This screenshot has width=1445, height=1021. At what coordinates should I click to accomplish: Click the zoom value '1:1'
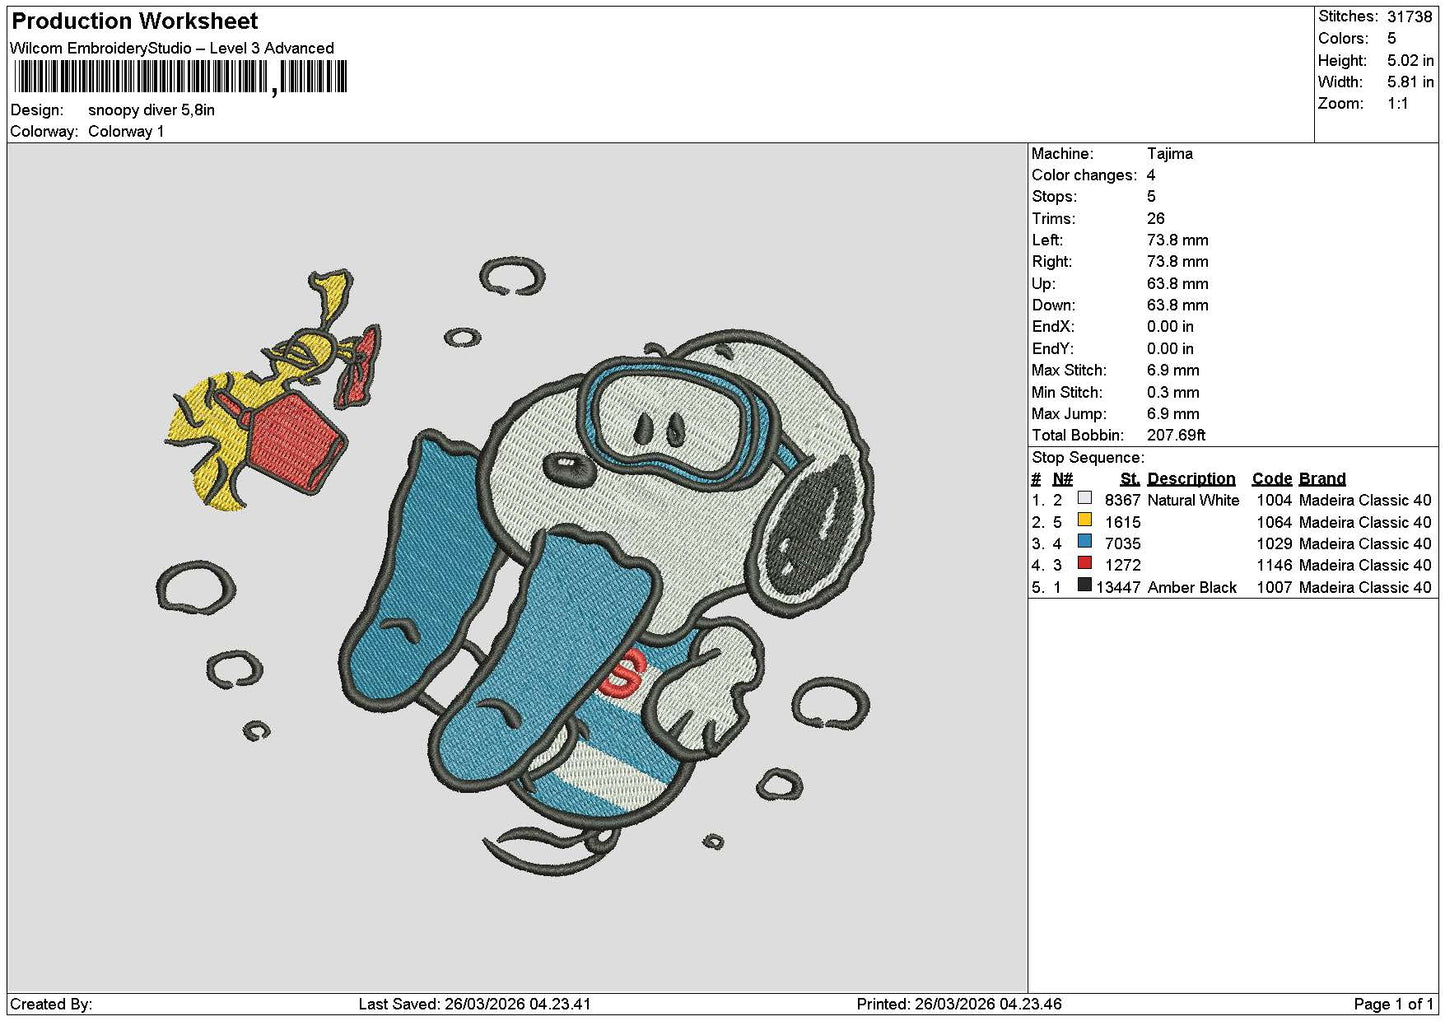coord(1398,104)
